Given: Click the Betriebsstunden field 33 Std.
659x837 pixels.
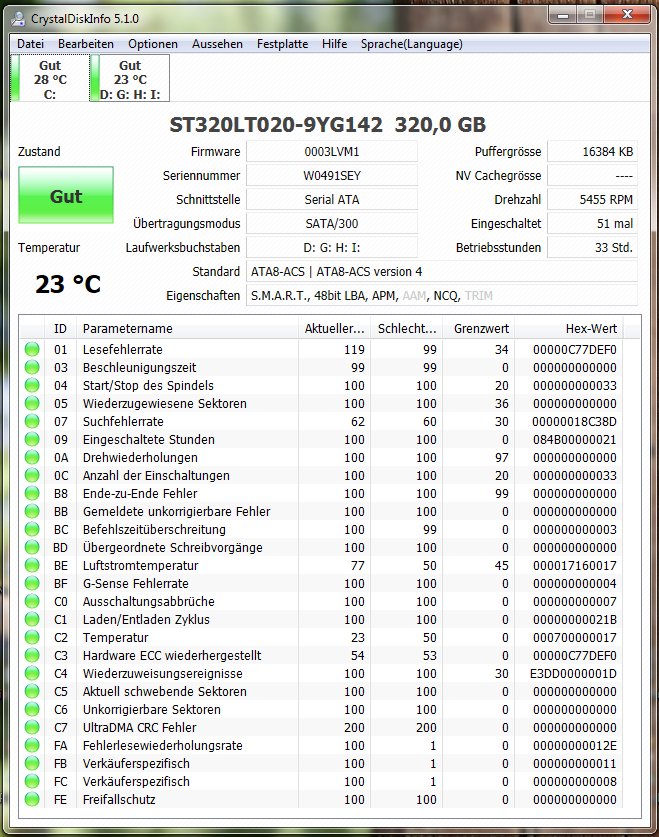Looking at the screenshot, I should pyautogui.click(x=592, y=248).
